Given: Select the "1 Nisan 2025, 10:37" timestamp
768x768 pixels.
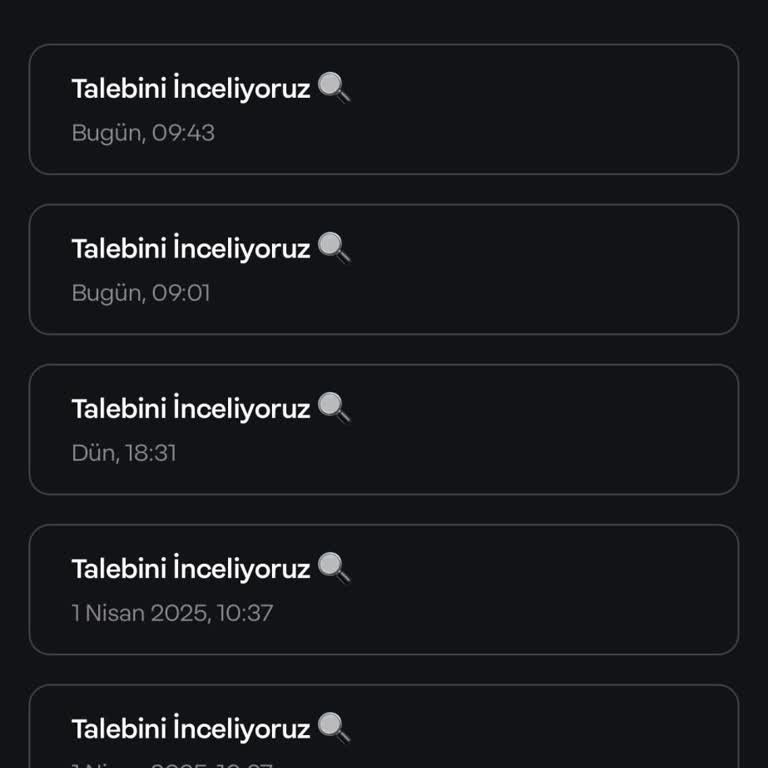Looking at the screenshot, I should pyautogui.click(x=172, y=613).
